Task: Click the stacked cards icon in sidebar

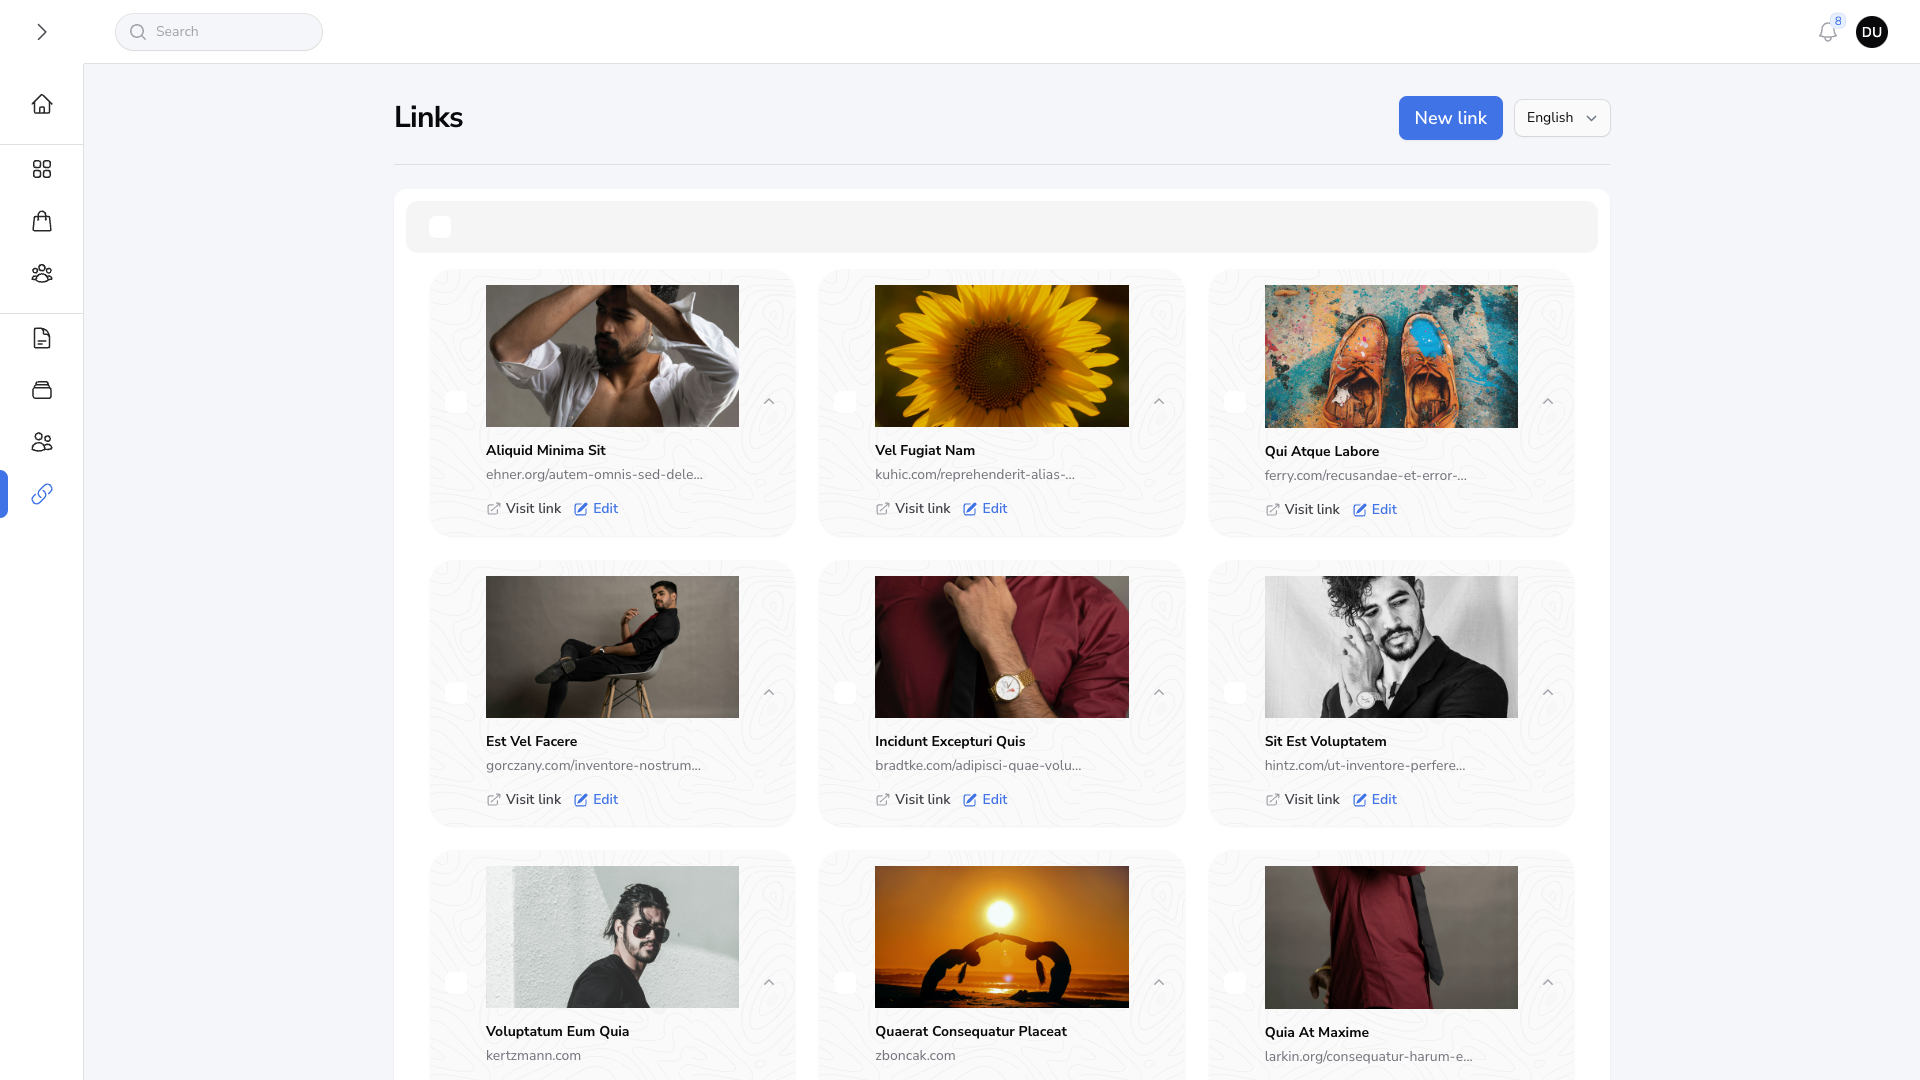Action: [x=42, y=390]
